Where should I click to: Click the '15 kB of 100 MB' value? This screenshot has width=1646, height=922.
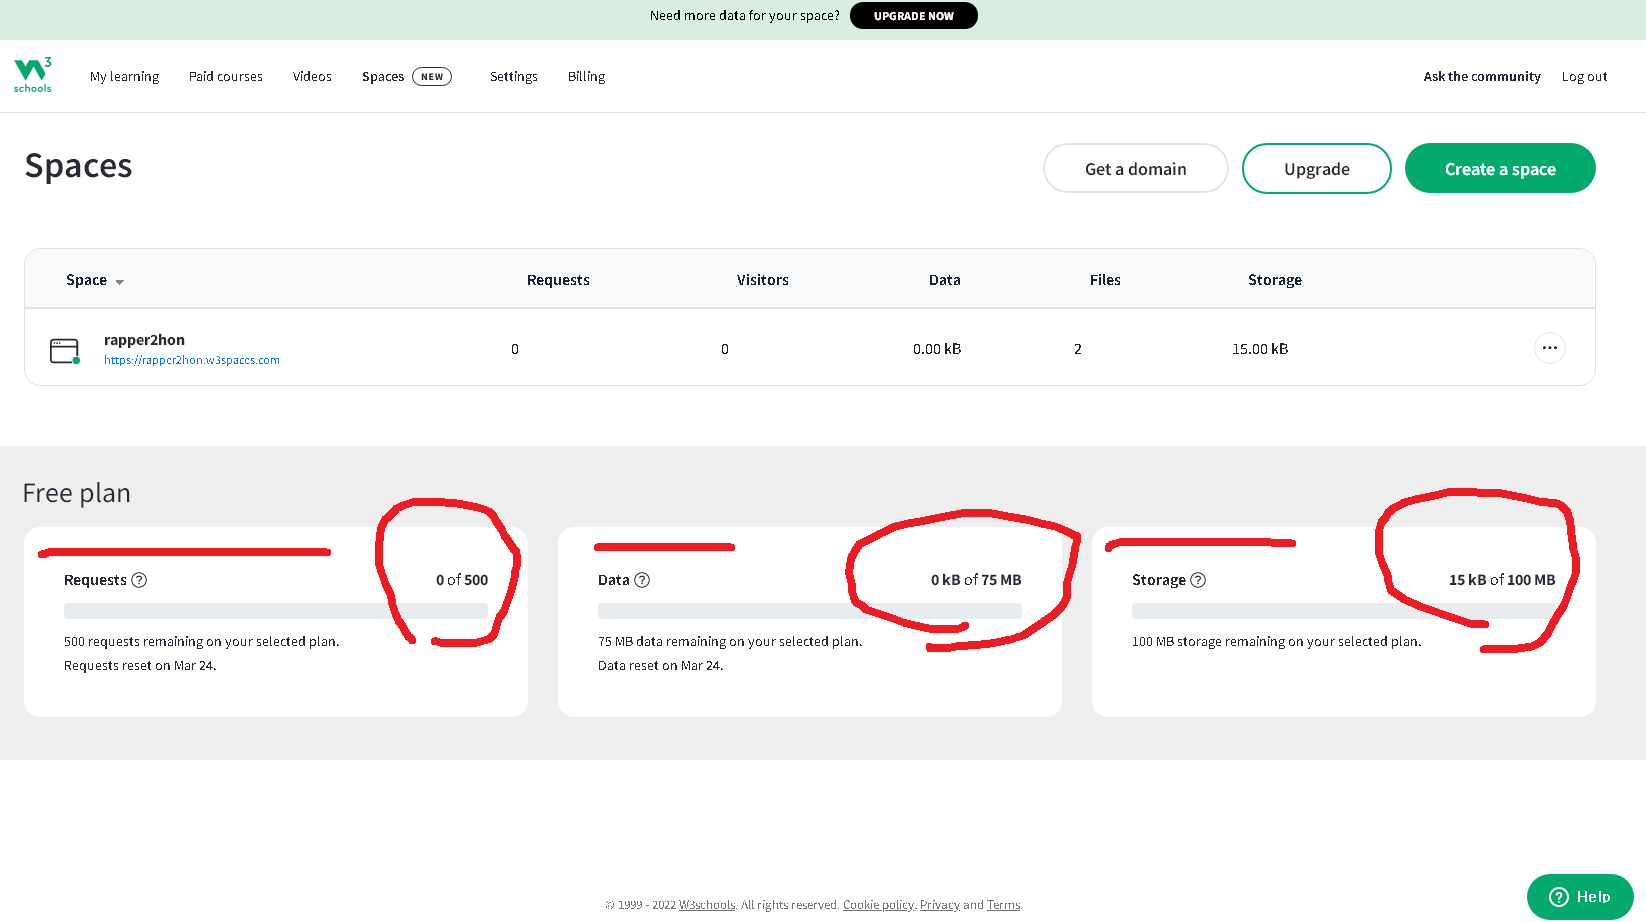(1502, 580)
